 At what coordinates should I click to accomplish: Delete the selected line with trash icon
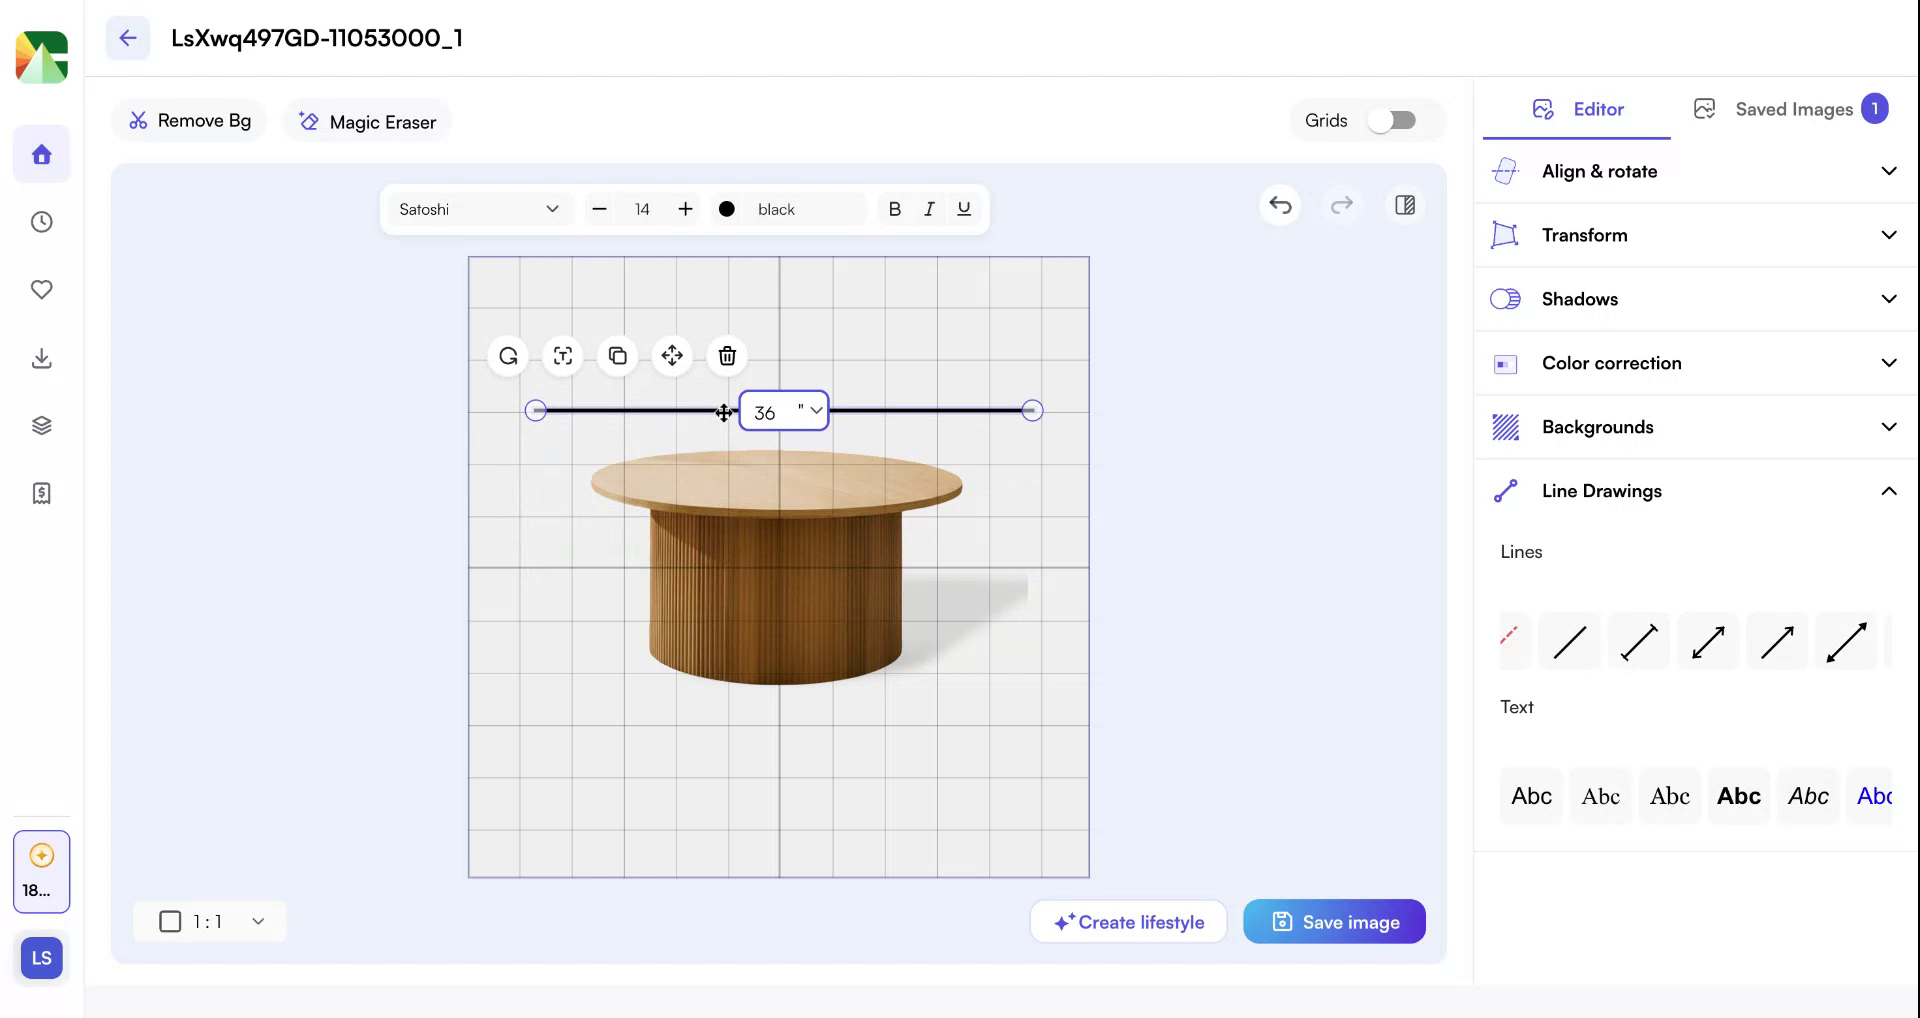pos(726,356)
